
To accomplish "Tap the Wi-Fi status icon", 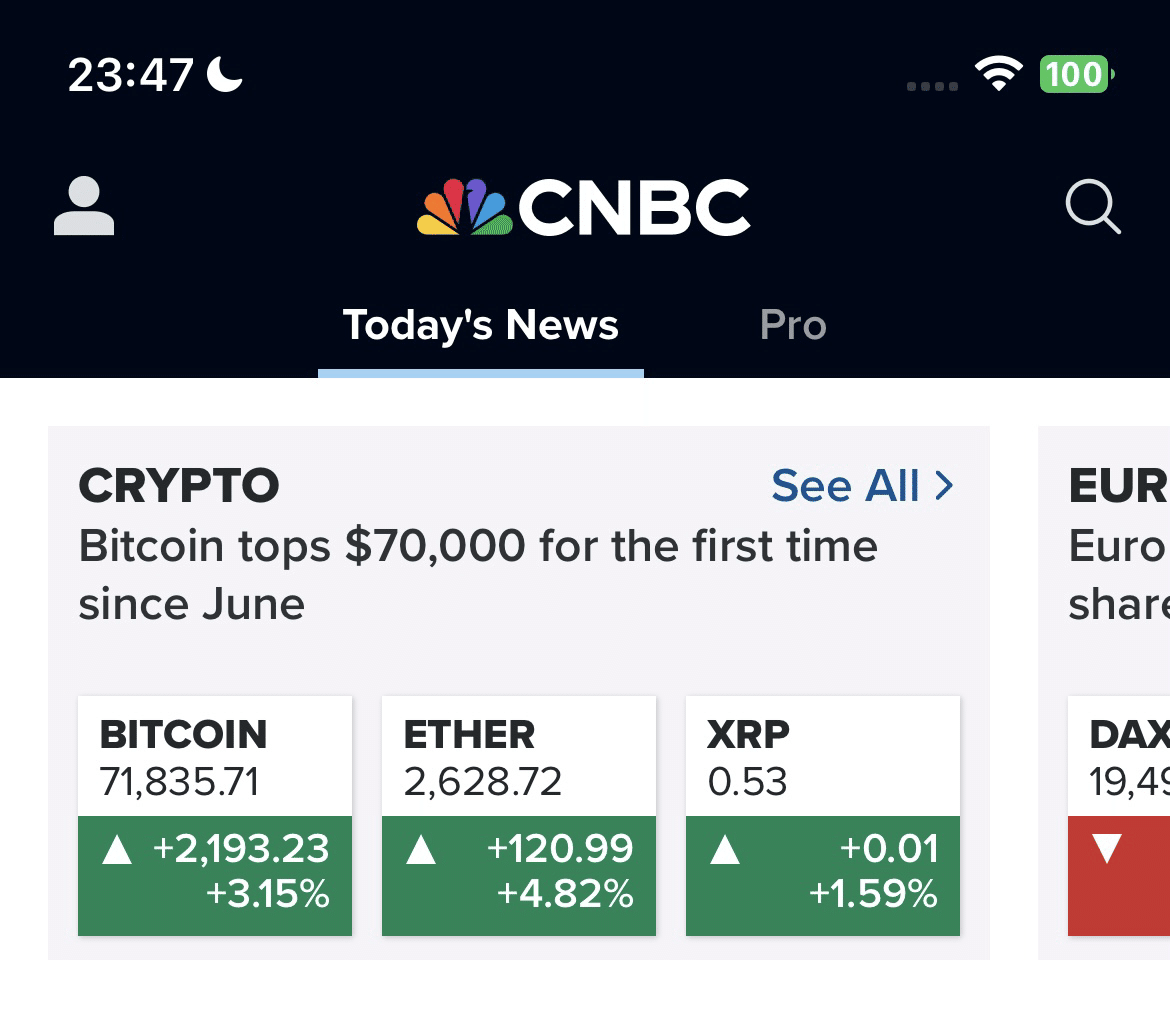I will click(998, 75).
